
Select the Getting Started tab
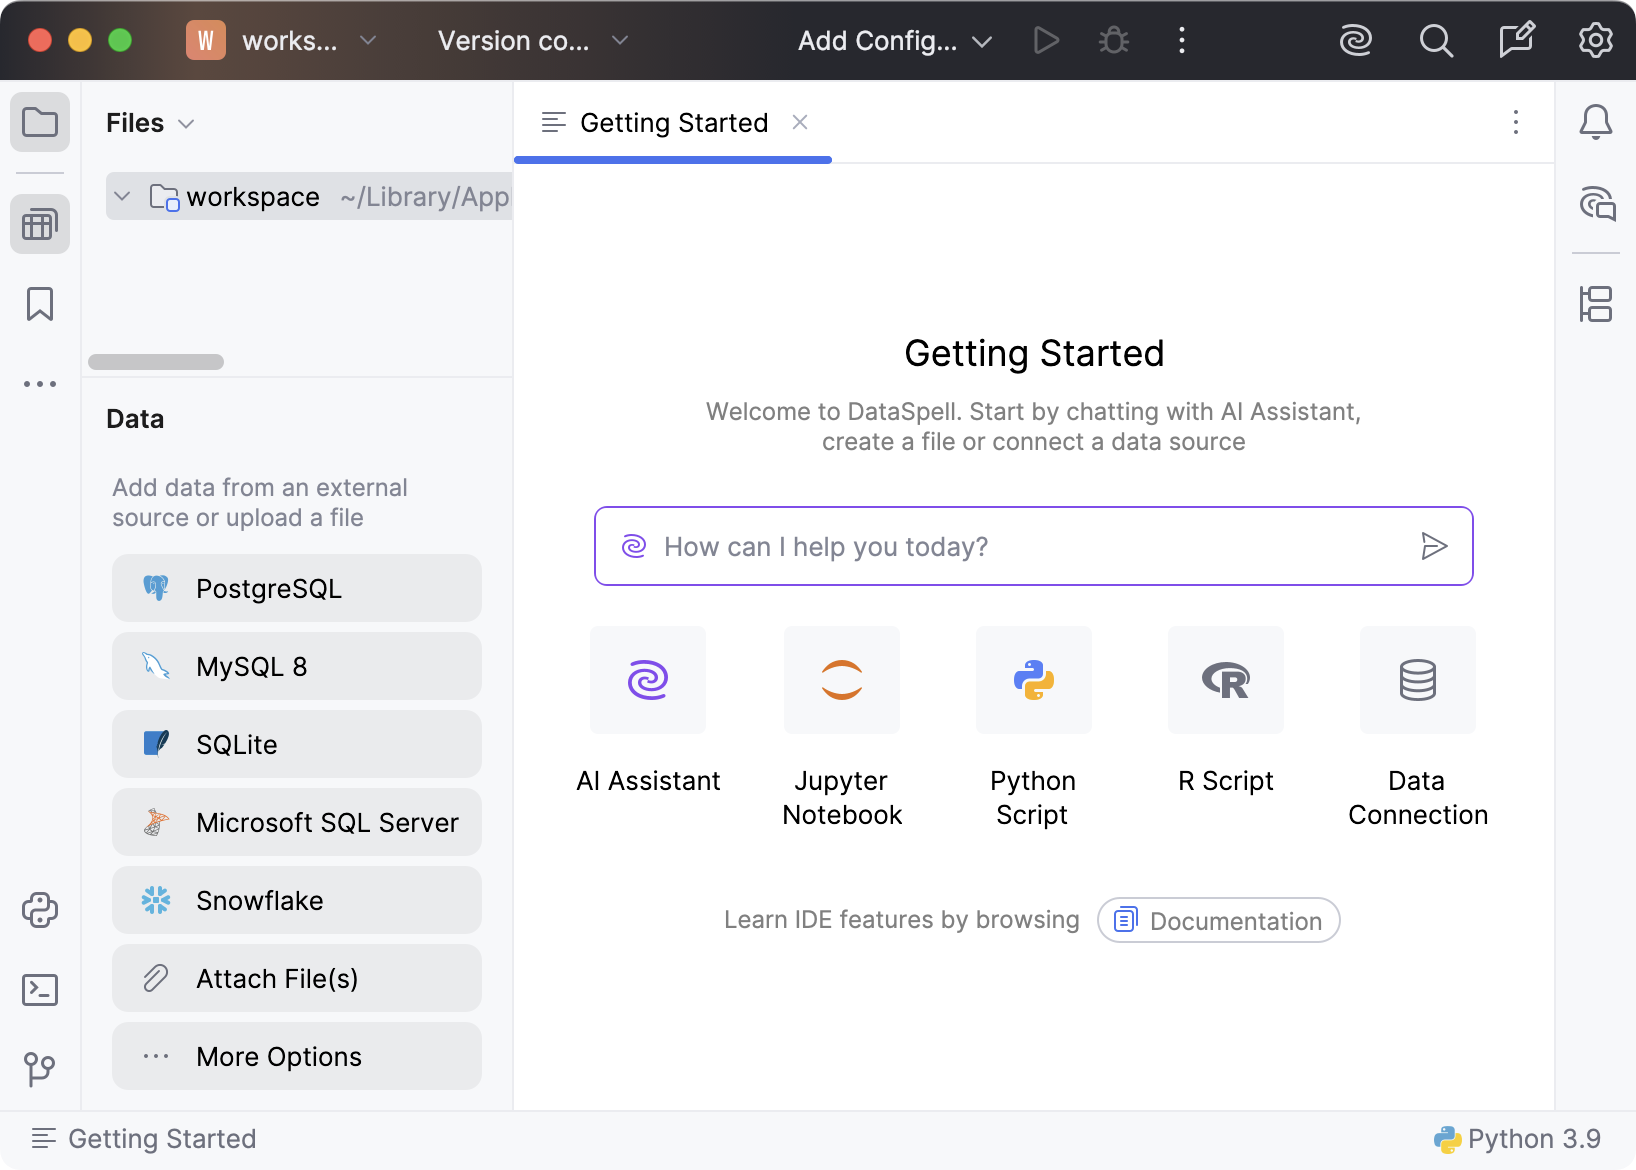673,123
